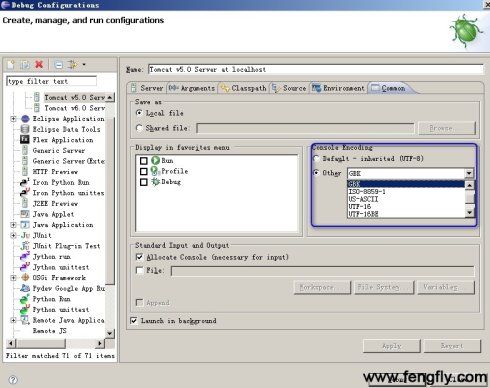490x388 pixels.
Task: Click the Variables button
Action: click(446, 287)
